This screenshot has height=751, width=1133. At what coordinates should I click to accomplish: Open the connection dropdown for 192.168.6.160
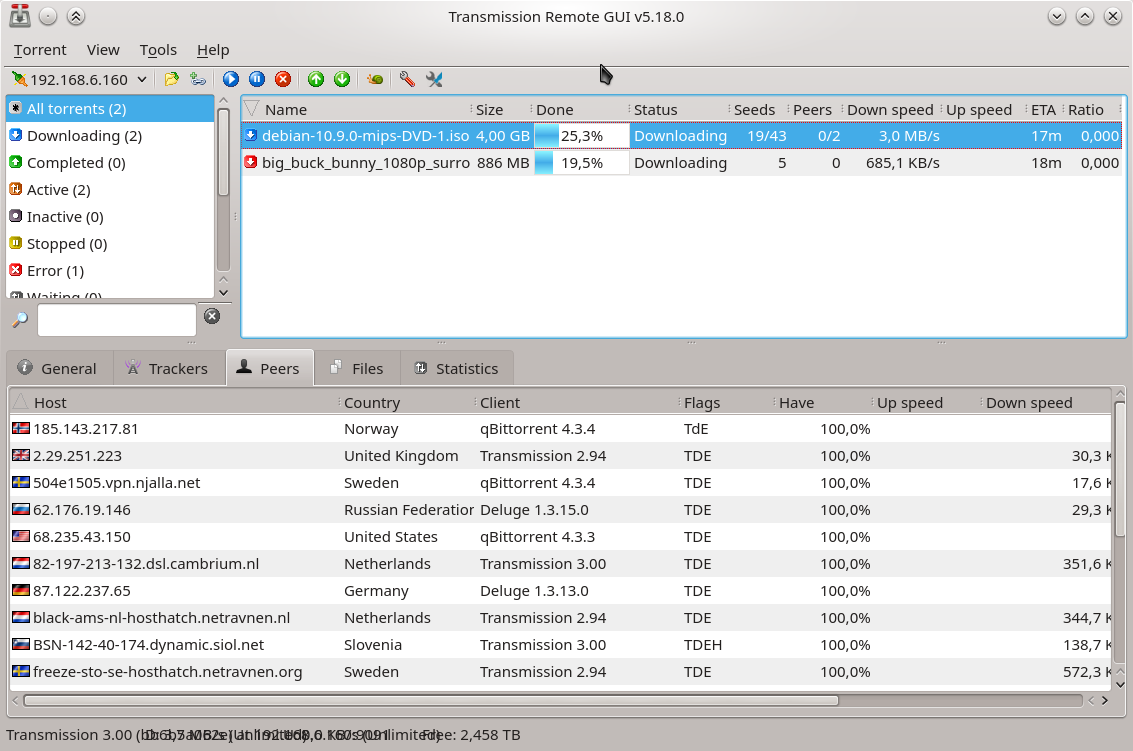(x=141, y=79)
